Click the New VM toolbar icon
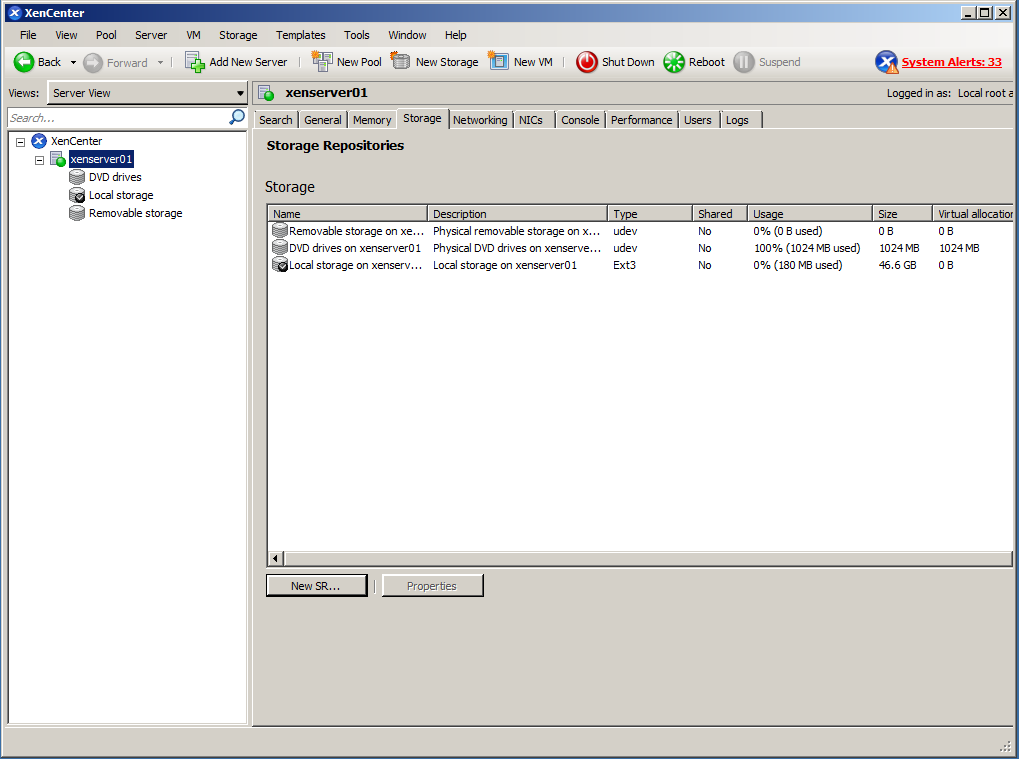Screen dimensions: 1019x759 [499, 62]
